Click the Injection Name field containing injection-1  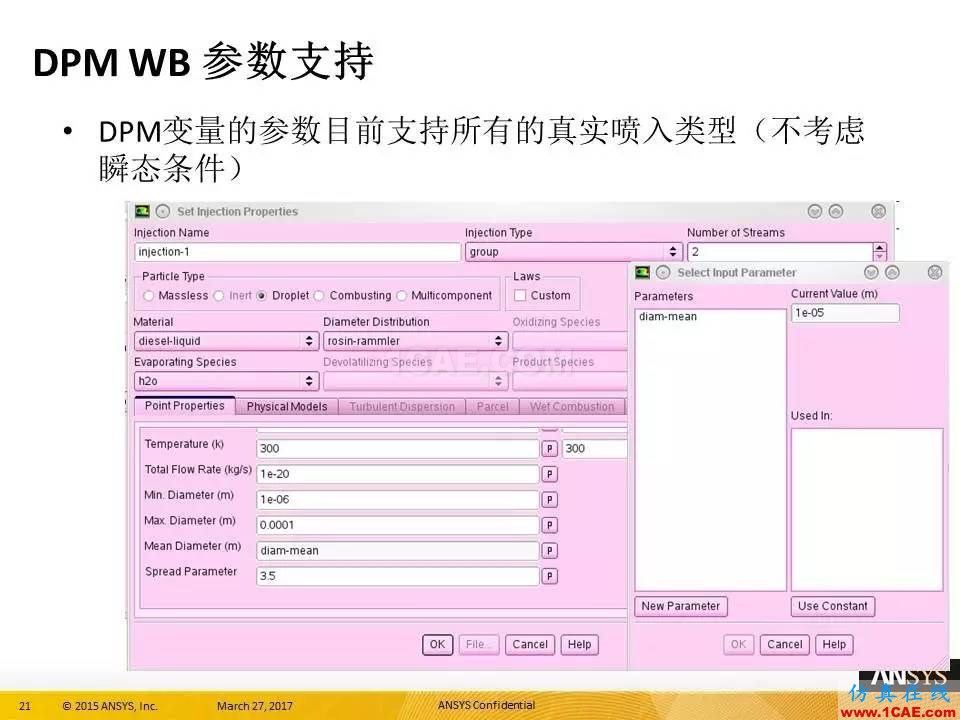coord(297,252)
